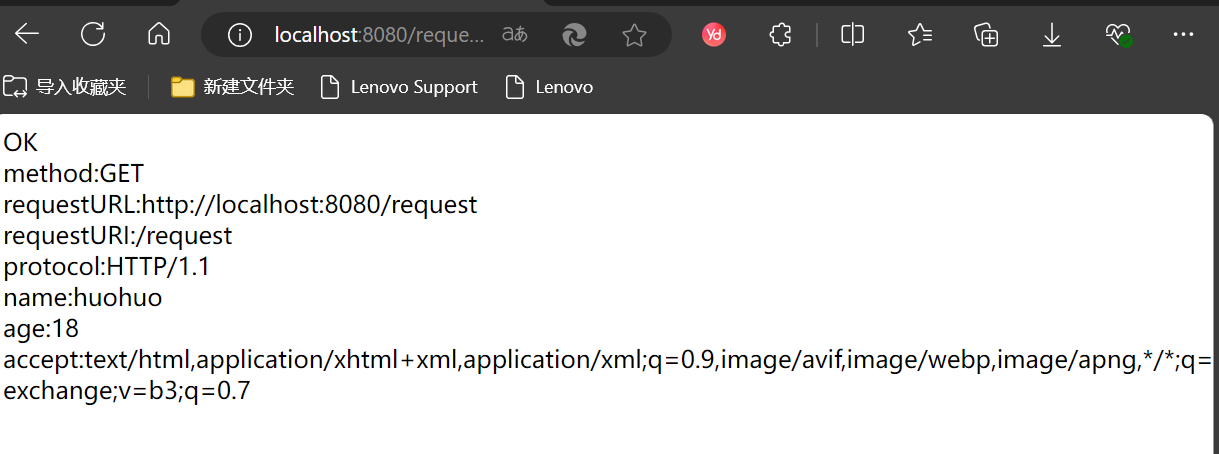Image resolution: width=1219 pixels, height=454 pixels.
Task: Go back to the previous page
Action: tap(27, 35)
